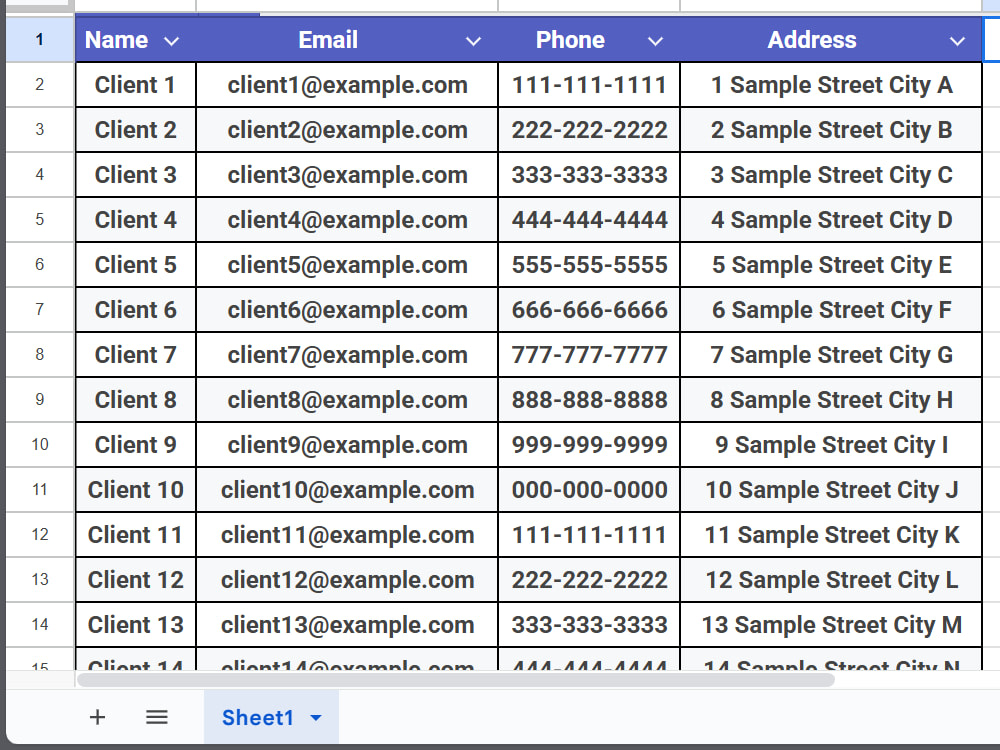Viewport: 1000px width, 750px height.
Task: Select phone cell 888-888-8888
Action: (589, 399)
